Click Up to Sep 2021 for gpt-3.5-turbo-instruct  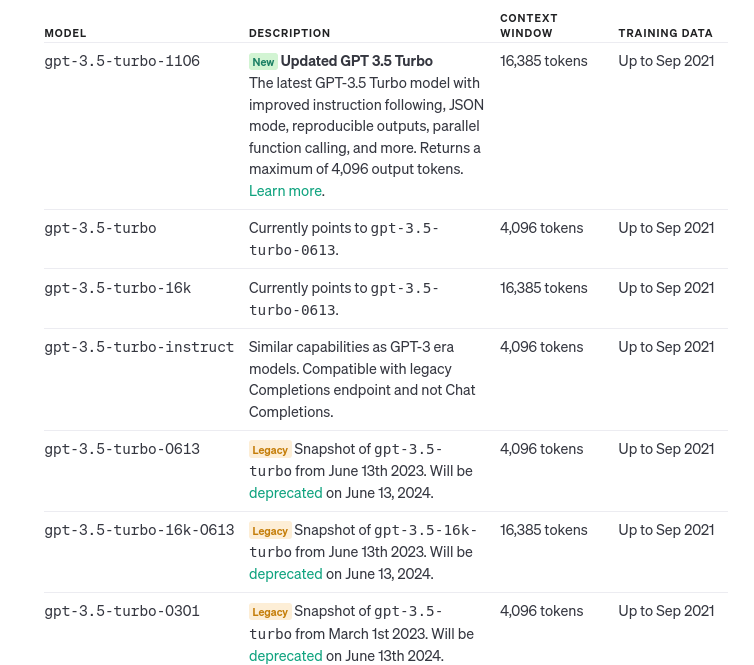coord(666,347)
